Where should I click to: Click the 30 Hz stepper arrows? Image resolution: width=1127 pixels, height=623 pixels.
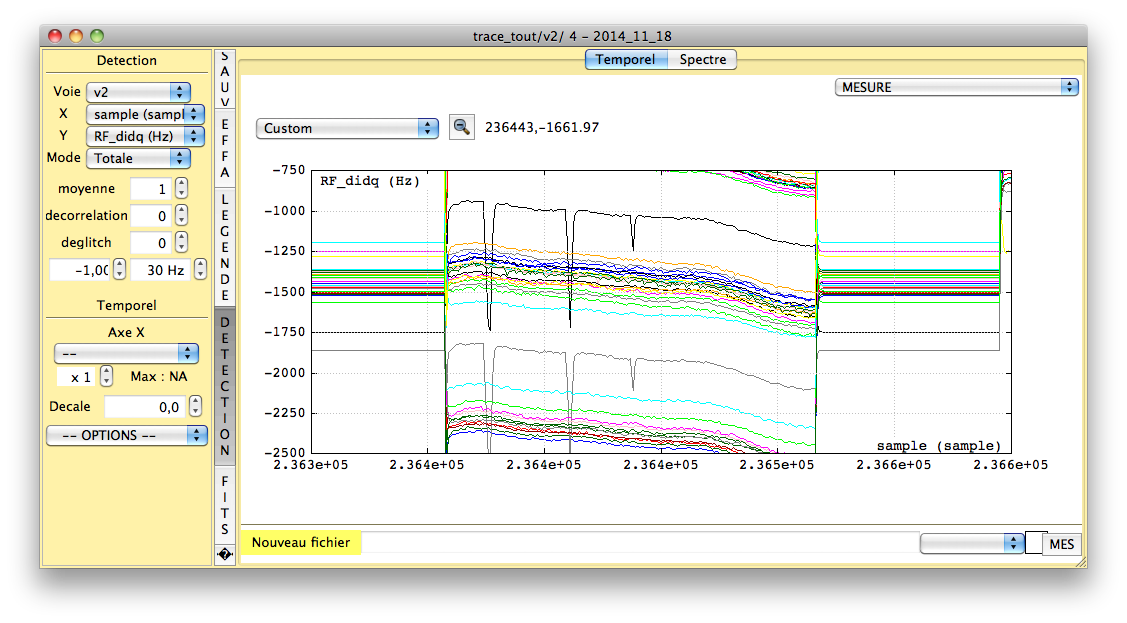[x=199, y=269]
